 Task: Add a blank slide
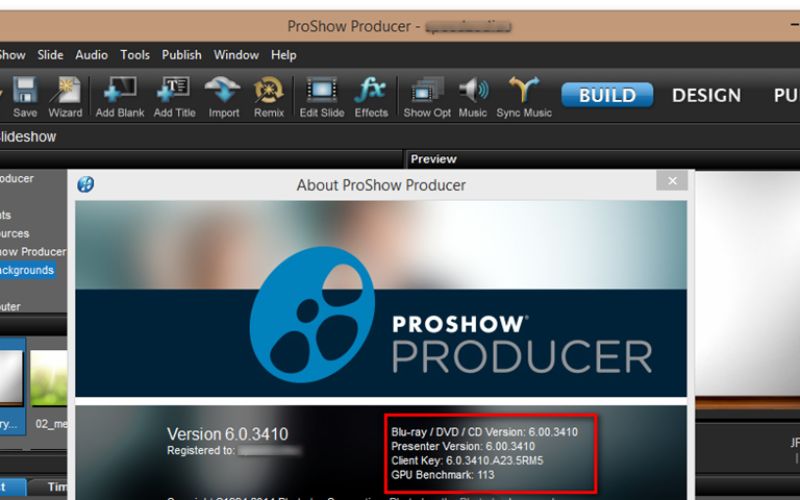click(120, 97)
